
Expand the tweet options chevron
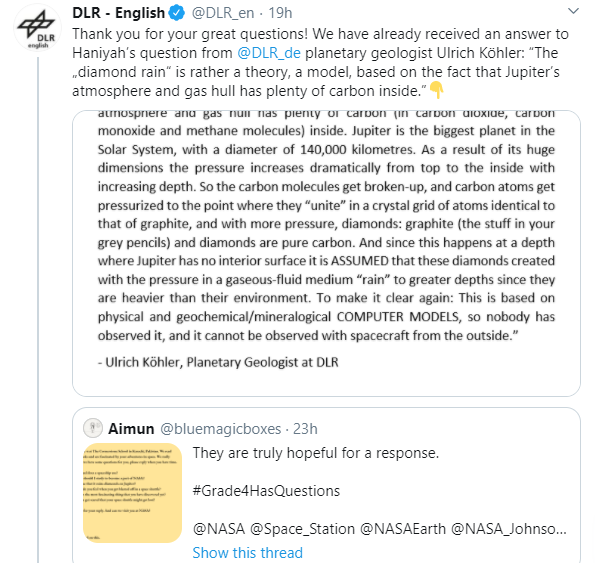pos(573,11)
